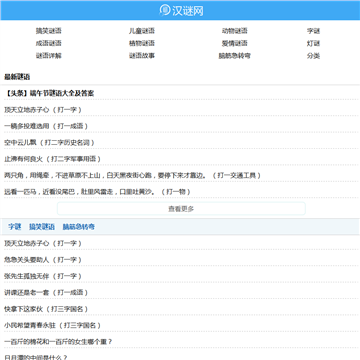Image resolution: width=360 pixels, height=360 pixels.
Task: Open the 讲课还是老一套 riddle
Action: pos(46,292)
